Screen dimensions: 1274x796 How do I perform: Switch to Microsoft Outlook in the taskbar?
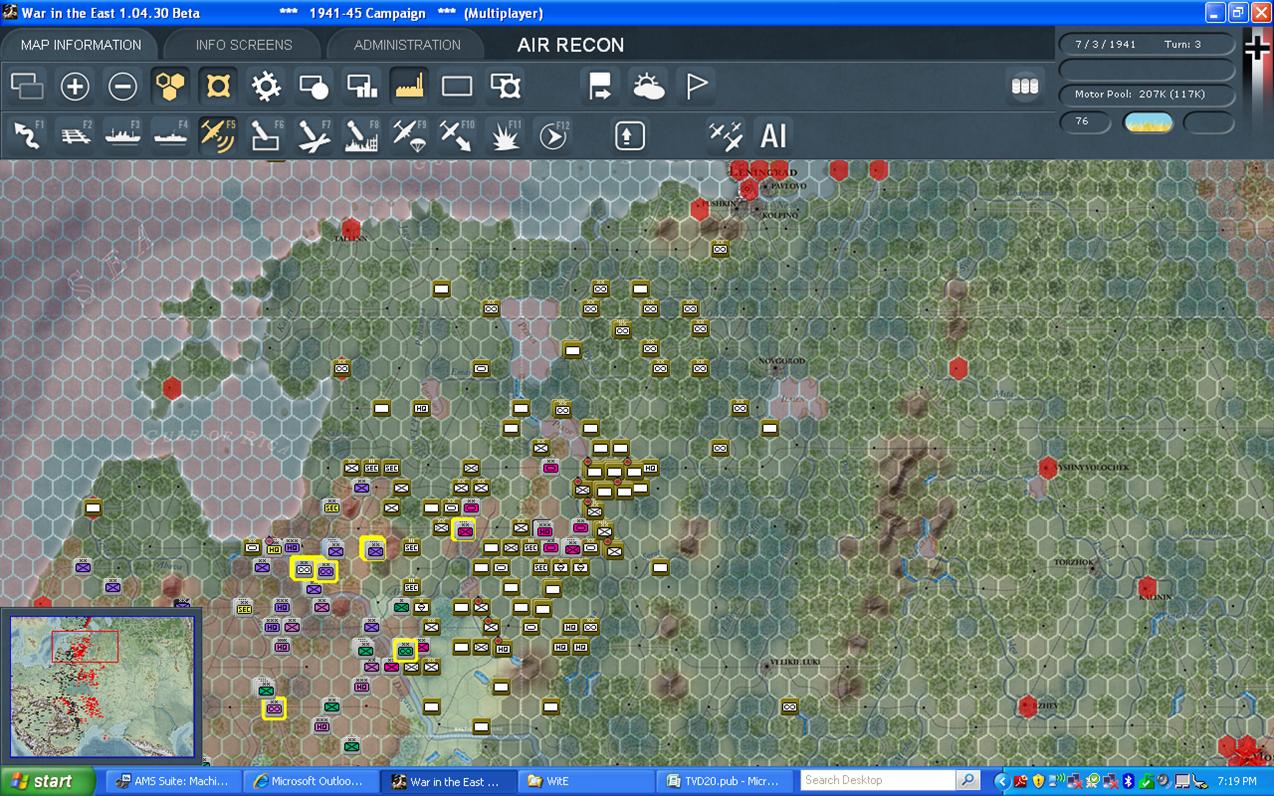[309, 782]
